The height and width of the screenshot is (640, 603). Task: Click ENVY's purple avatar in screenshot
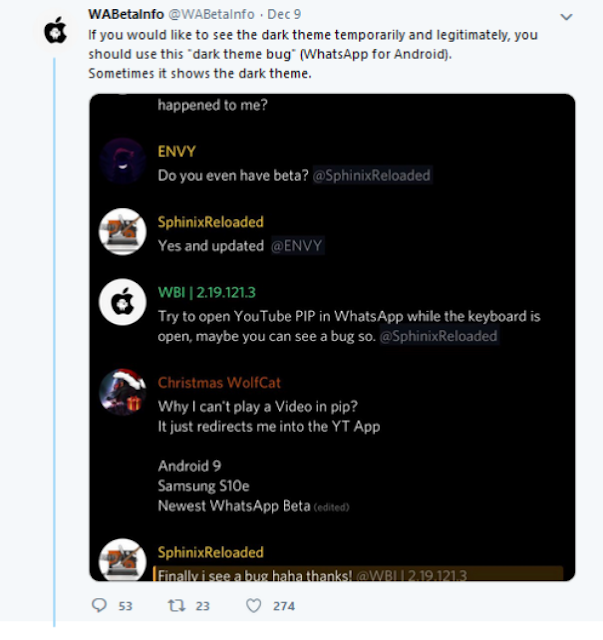122,161
